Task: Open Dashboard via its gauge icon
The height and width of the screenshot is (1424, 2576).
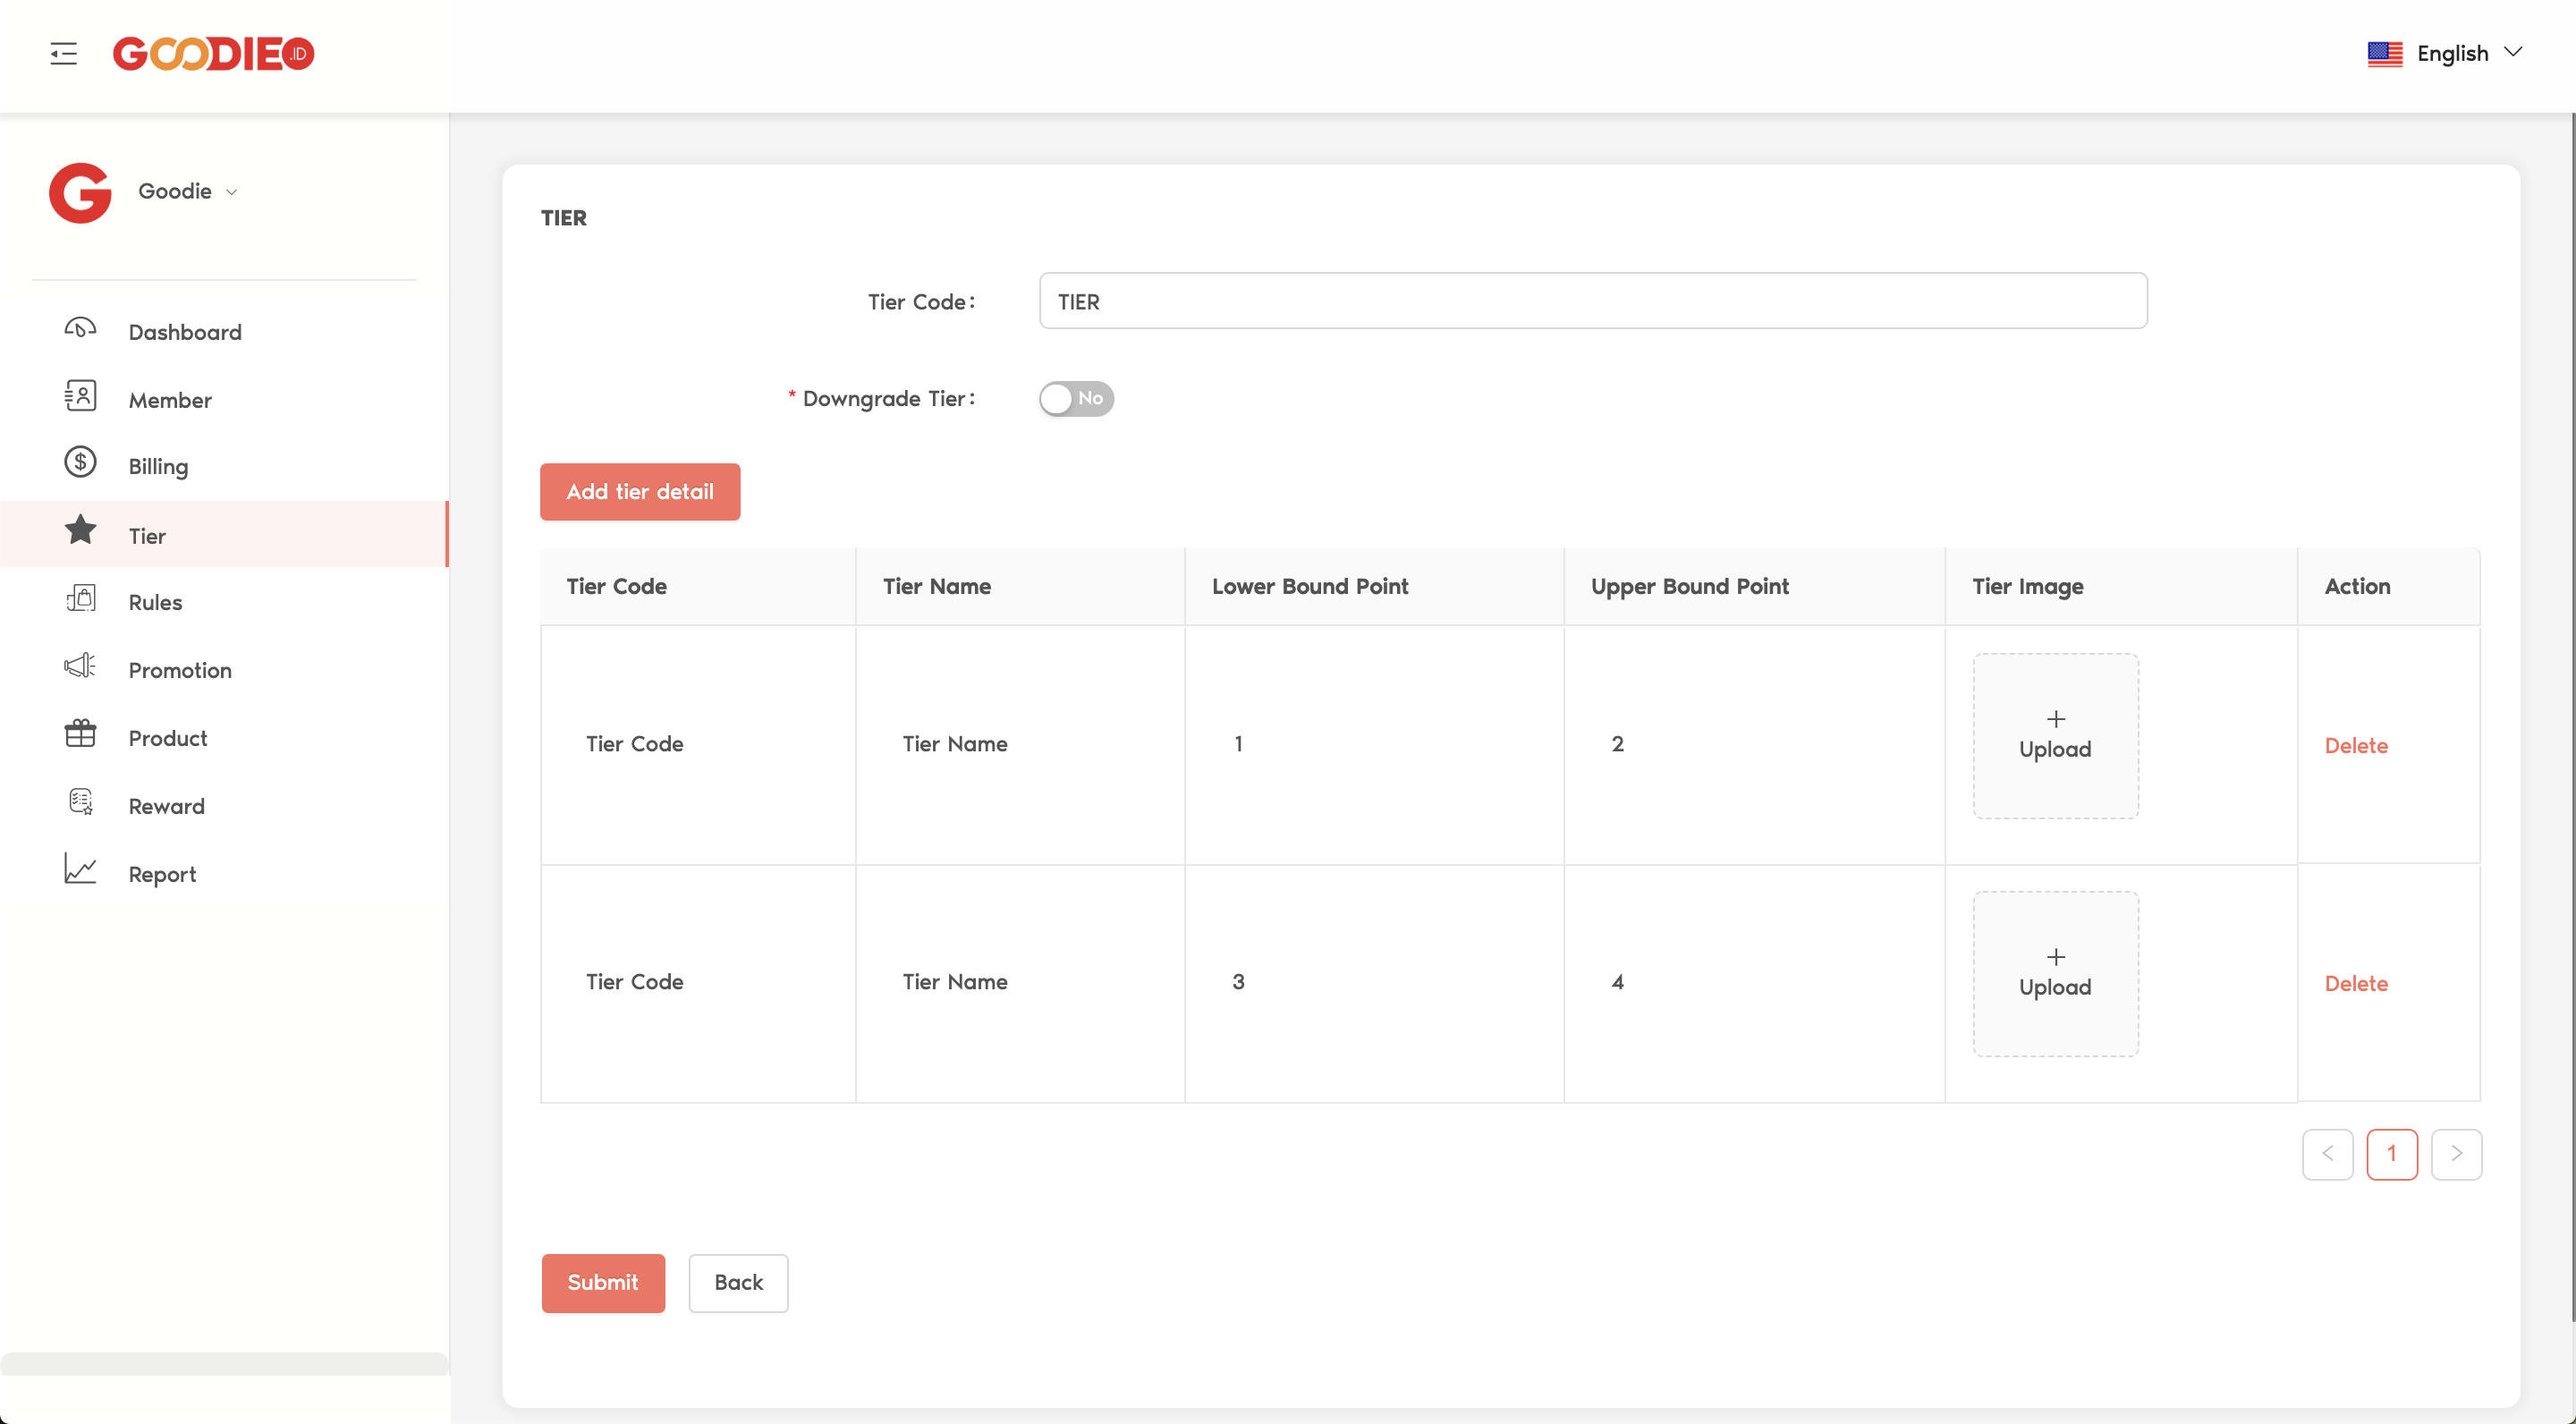Action: pos(80,329)
